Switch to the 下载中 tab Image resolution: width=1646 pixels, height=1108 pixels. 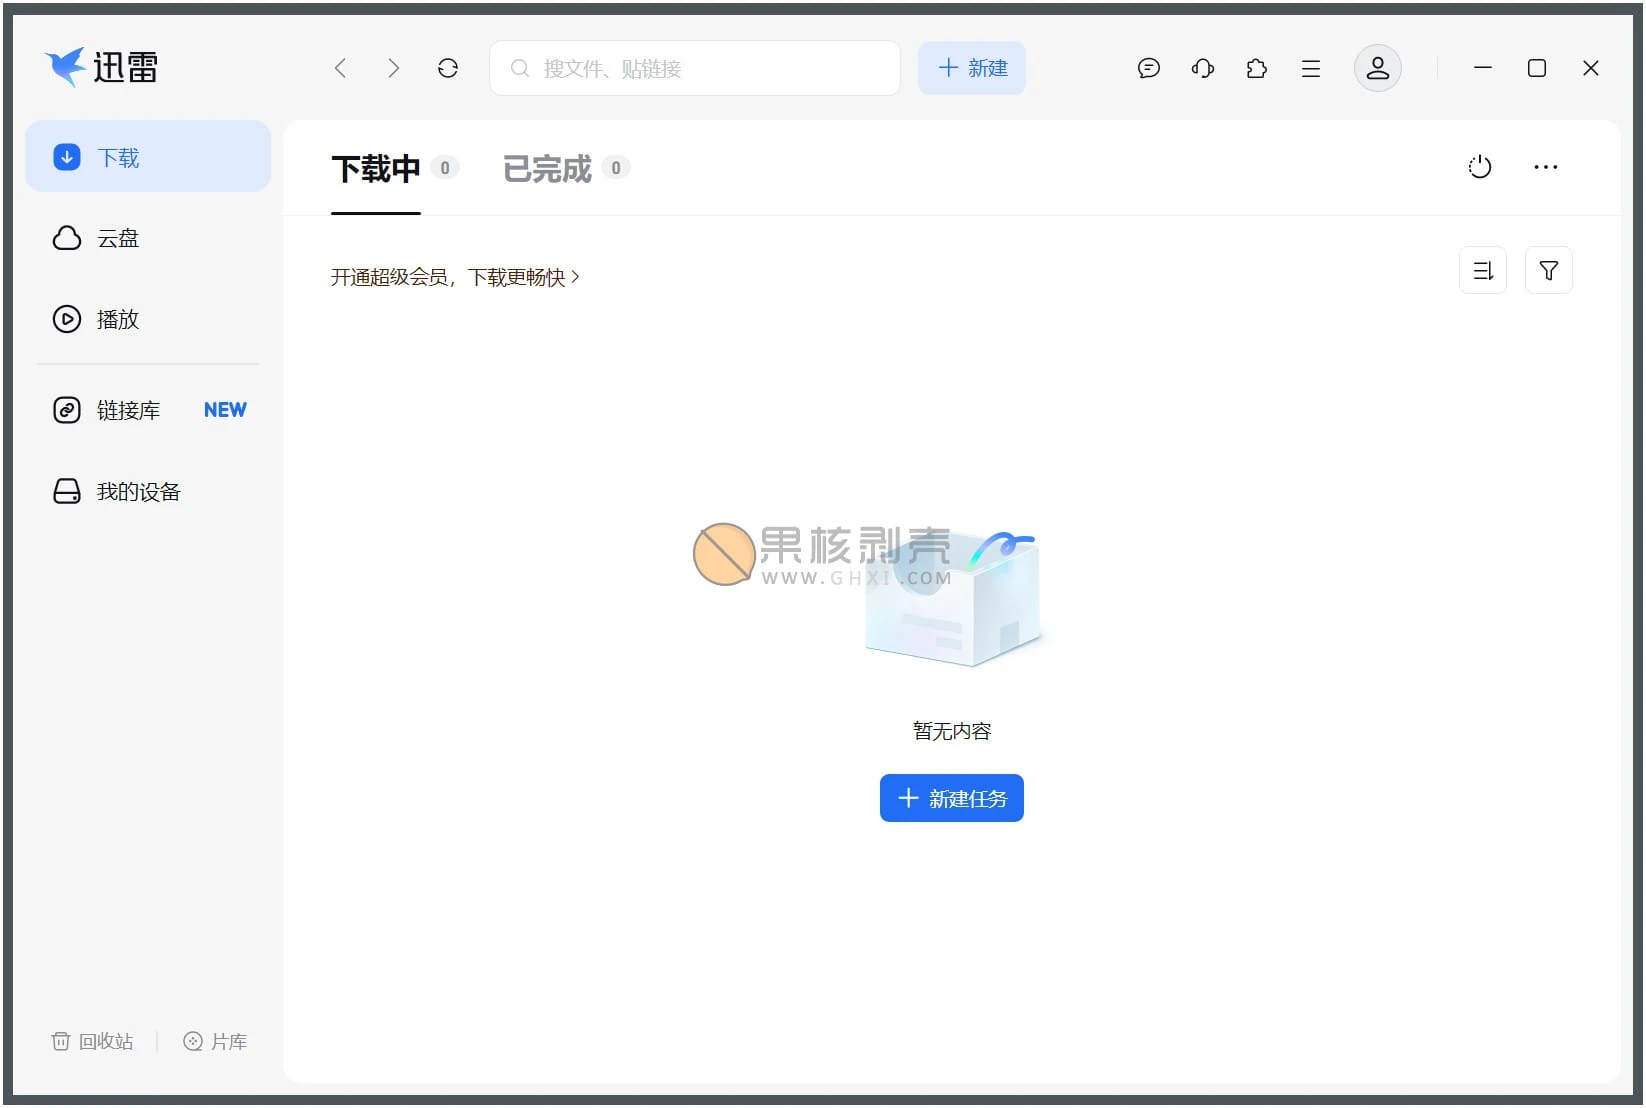[x=376, y=168]
